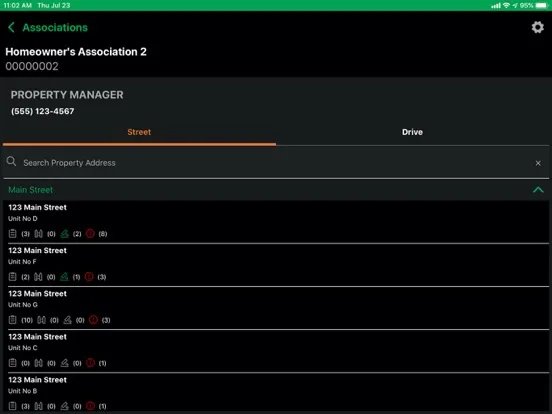Open the 123 Main Street Unit No C row
Image resolution: width=552 pixels, height=414 pixels.
click(276, 351)
